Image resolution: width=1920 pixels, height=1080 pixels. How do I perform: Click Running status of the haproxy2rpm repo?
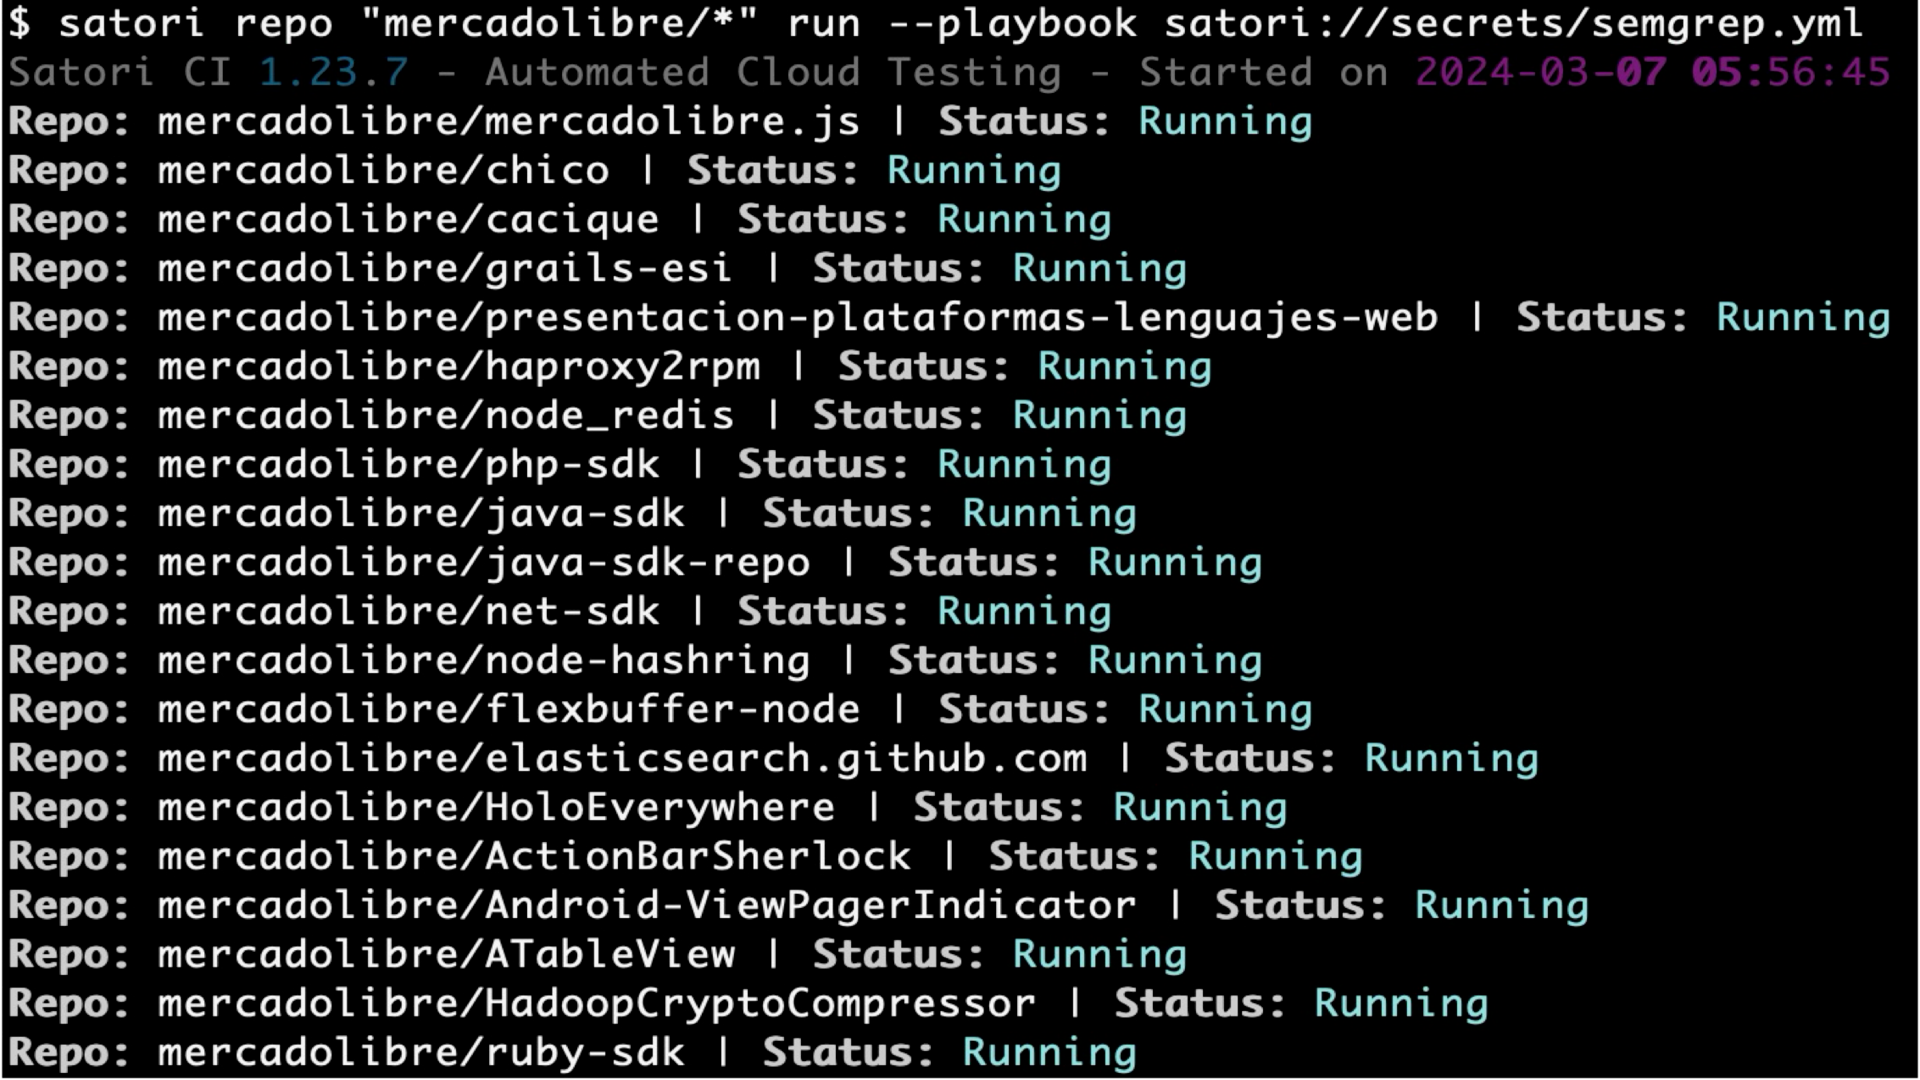point(1124,367)
